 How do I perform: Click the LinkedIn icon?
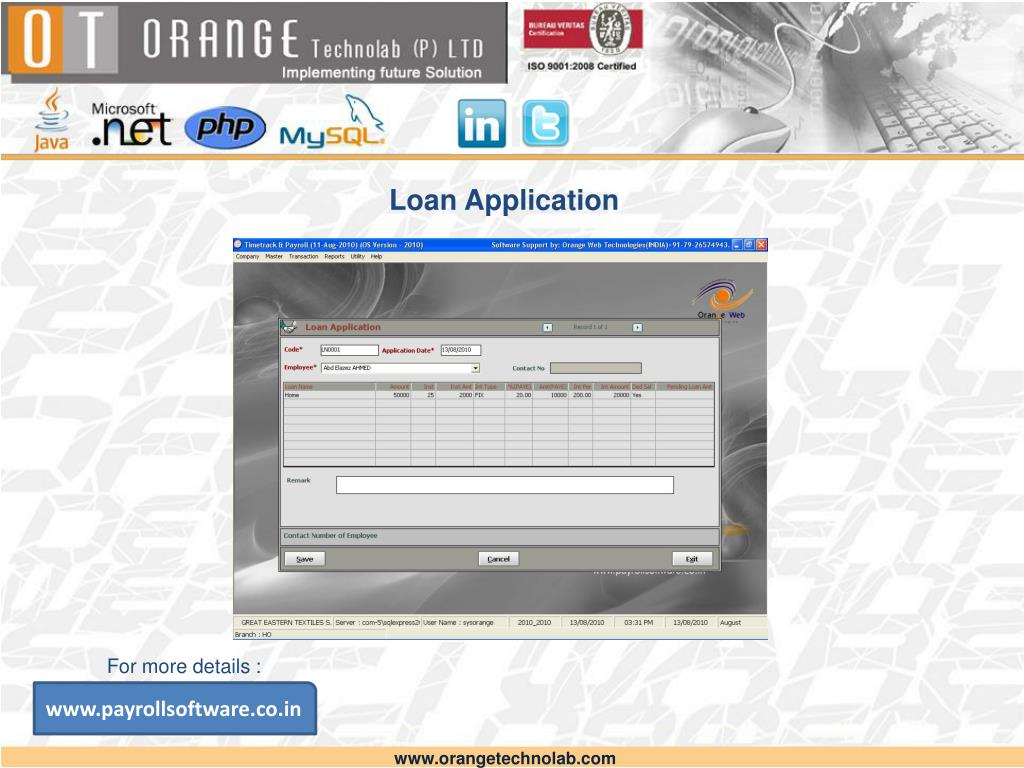[482, 123]
